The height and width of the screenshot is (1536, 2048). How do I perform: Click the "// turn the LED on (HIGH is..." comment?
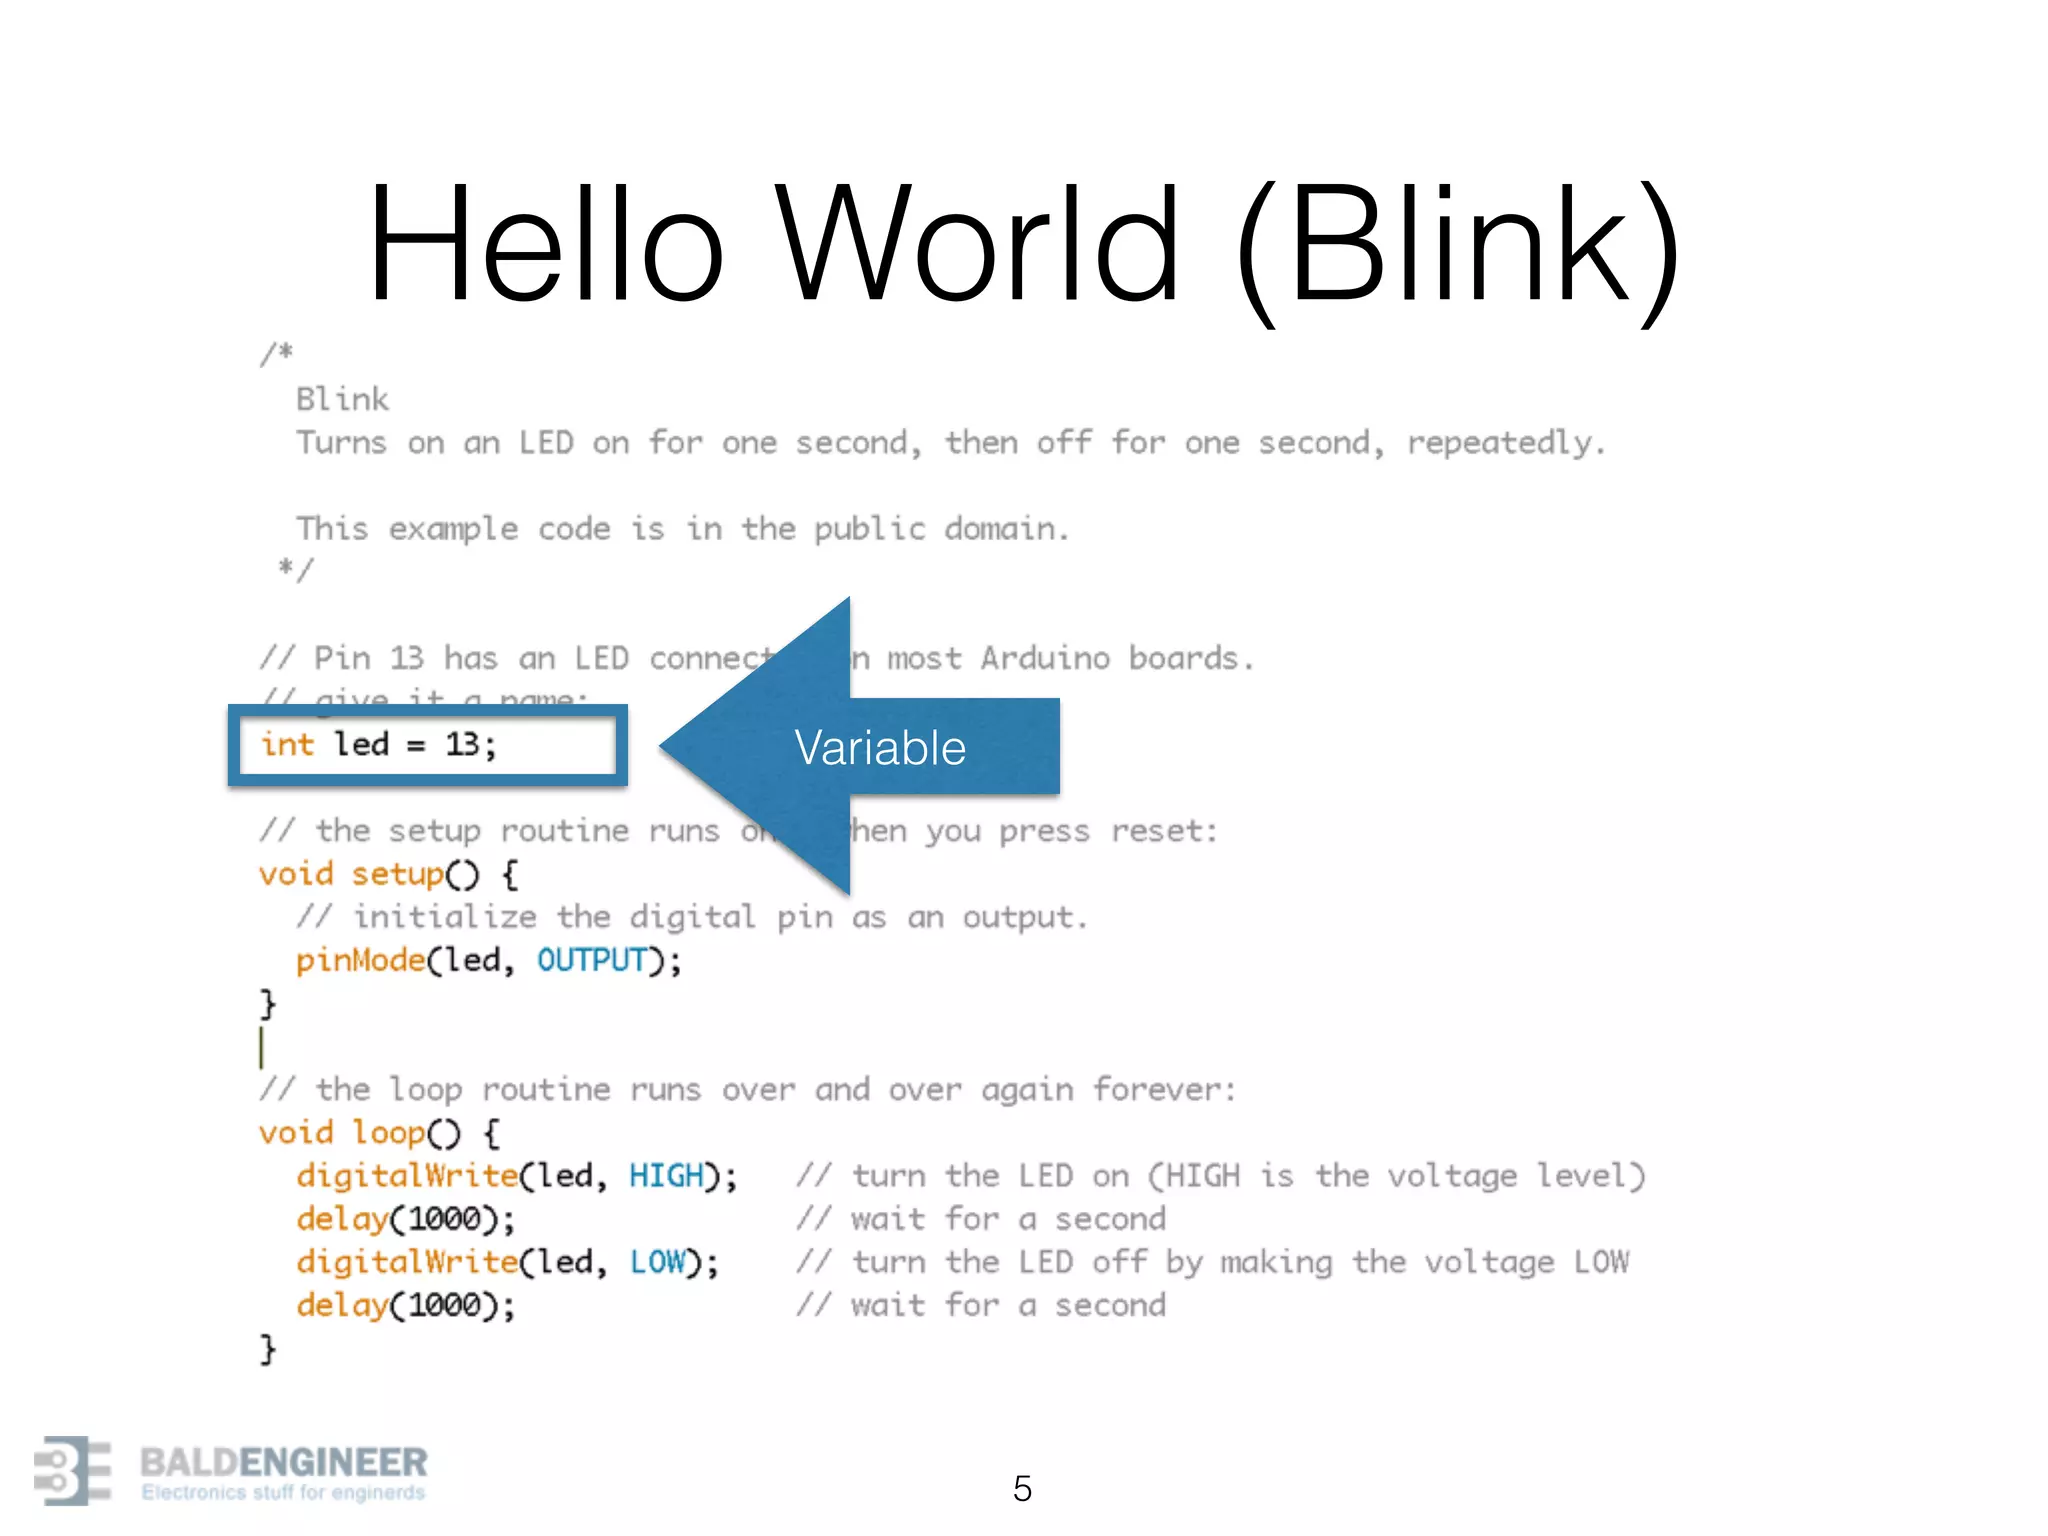click(1220, 1176)
